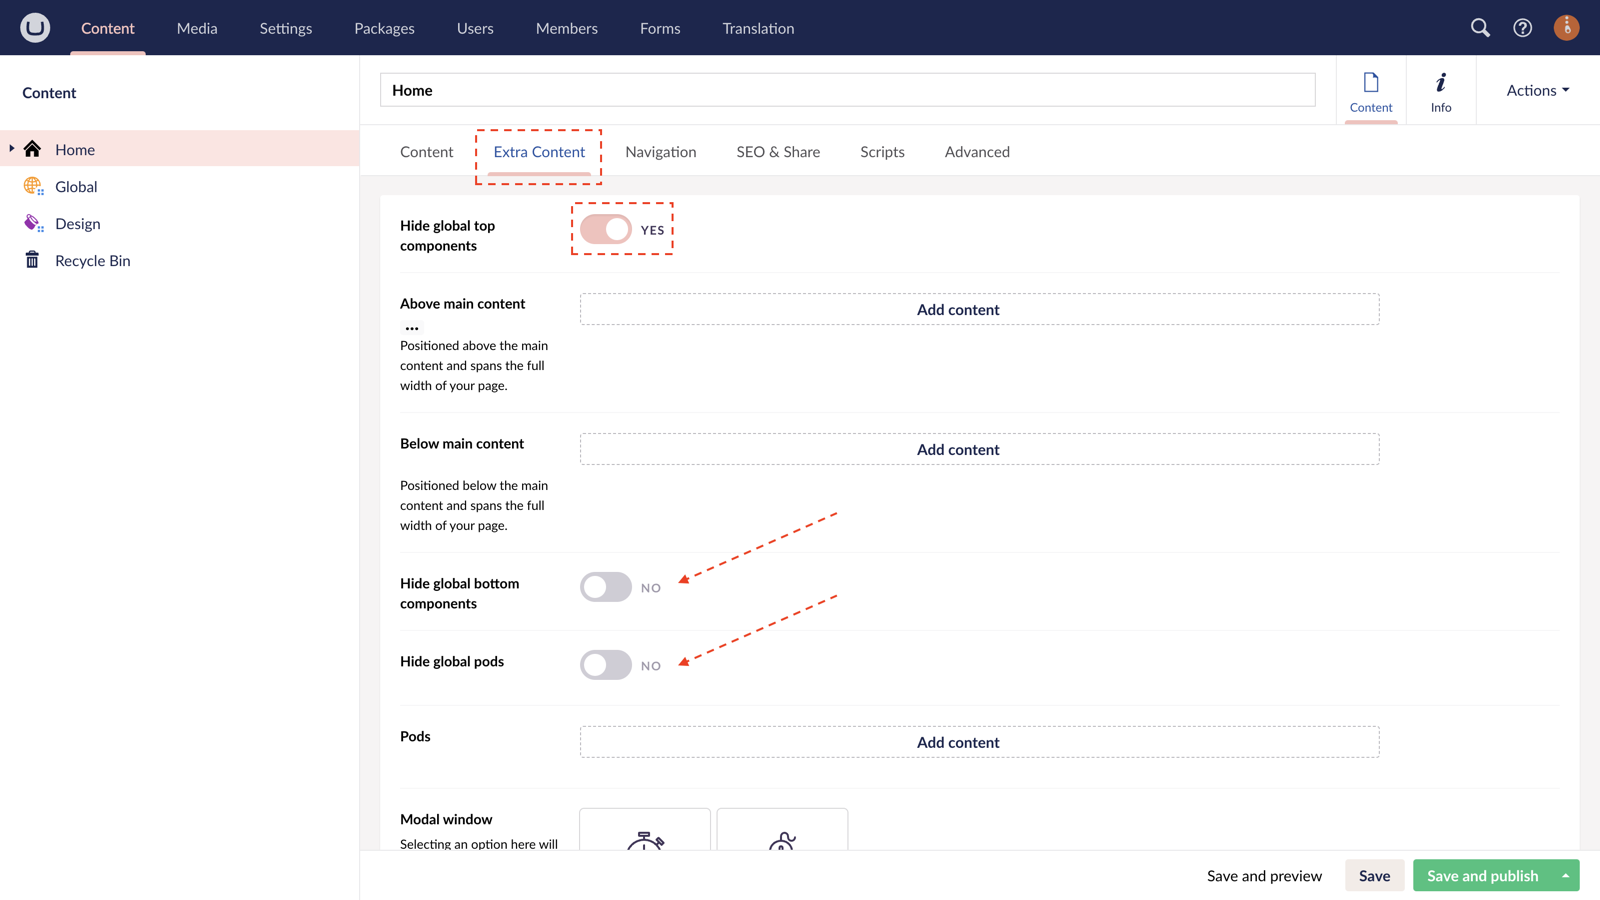This screenshot has width=1600, height=900.
Task: Switch to the Navigation tab
Action: 660,151
